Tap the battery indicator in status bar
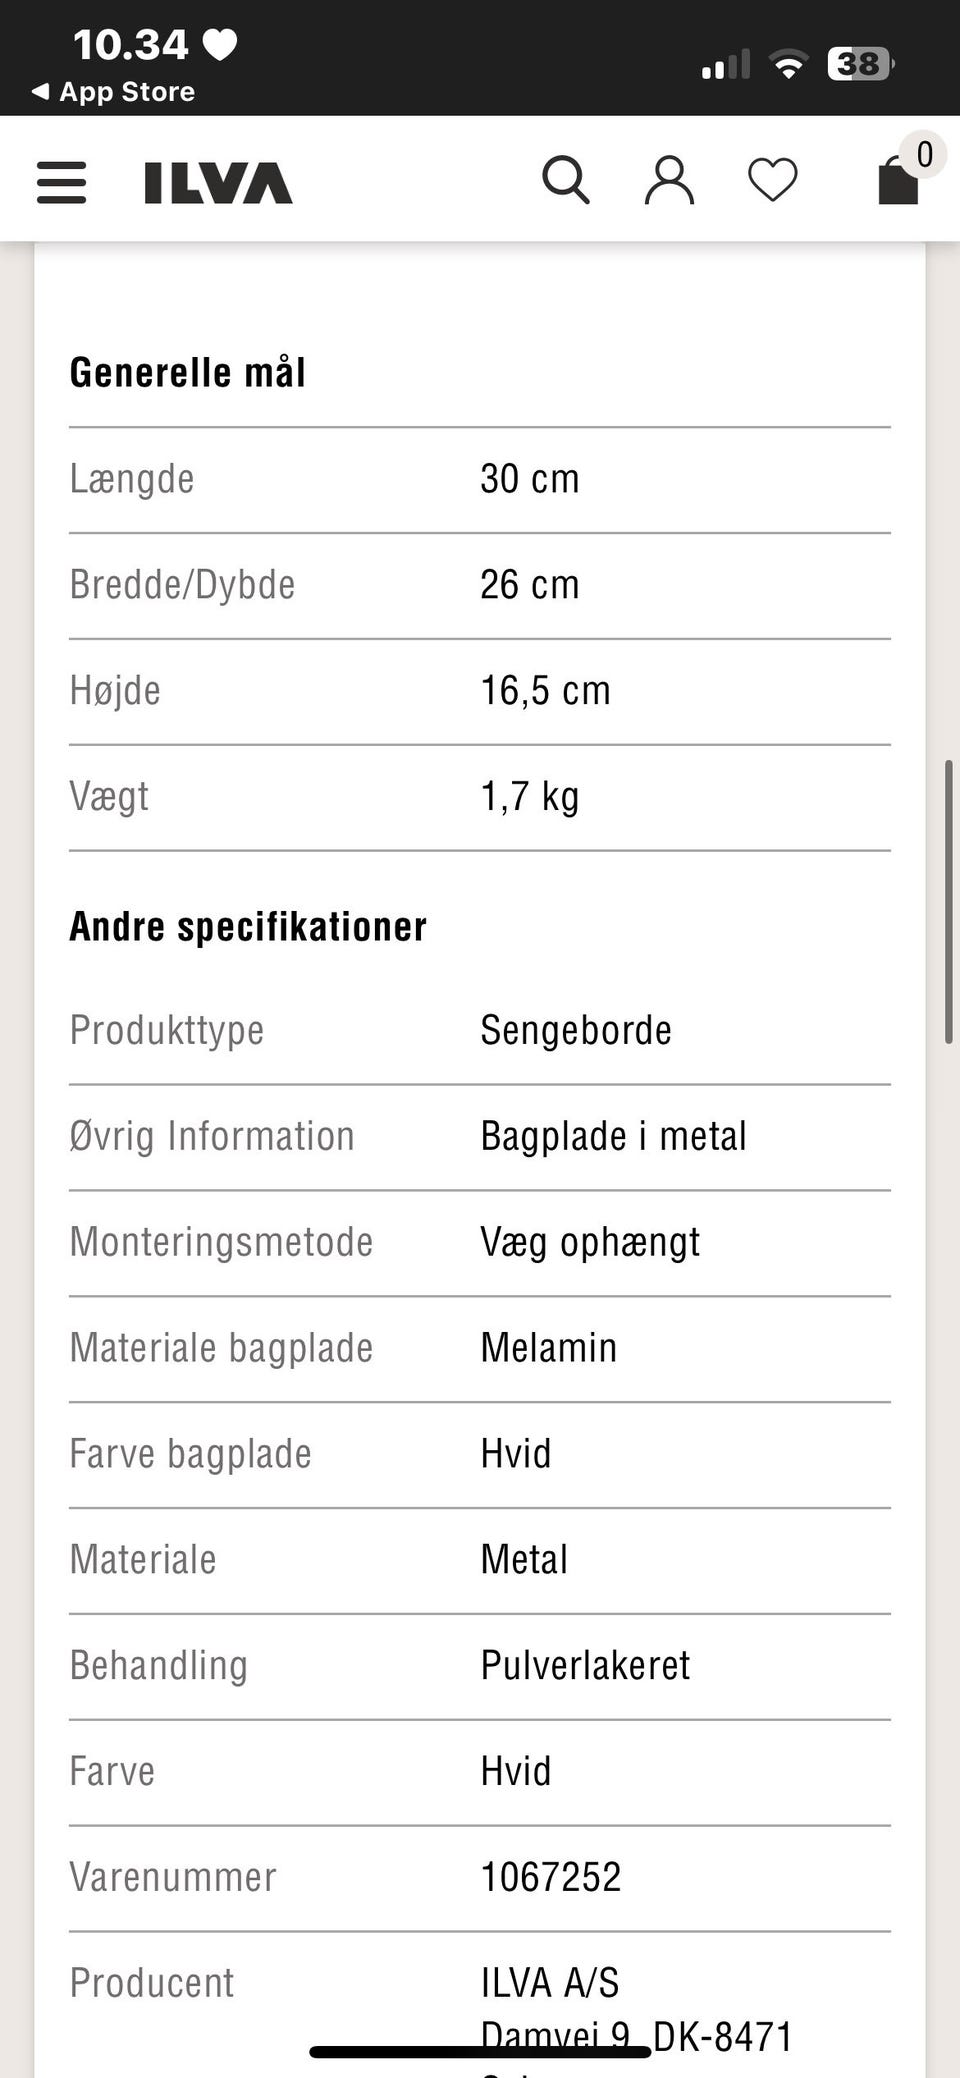 tap(859, 64)
